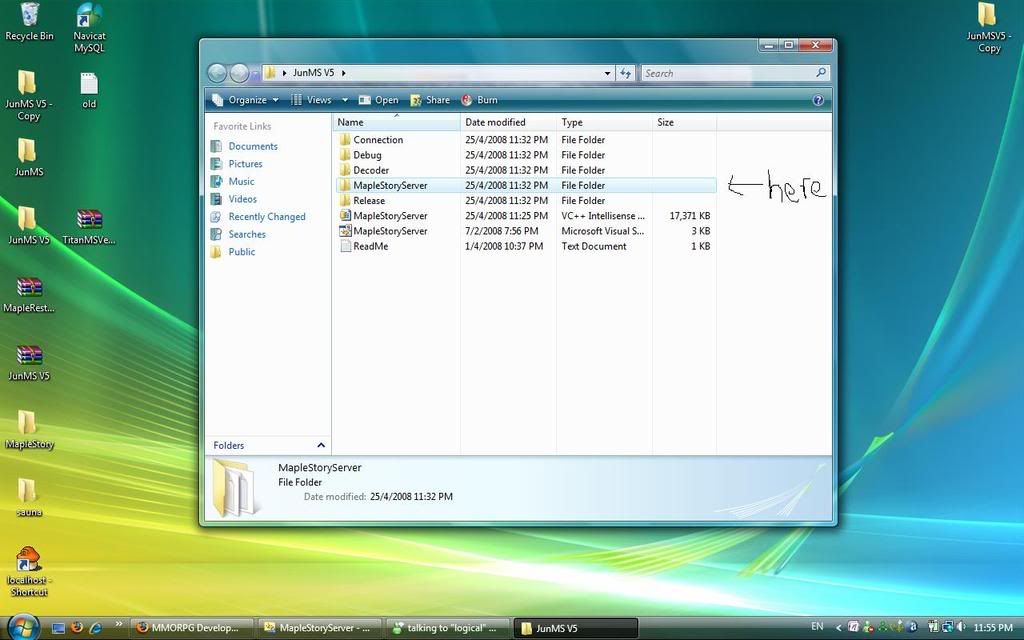
Task: Click the Burn toolbar button
Action: [x=479, y=100]
